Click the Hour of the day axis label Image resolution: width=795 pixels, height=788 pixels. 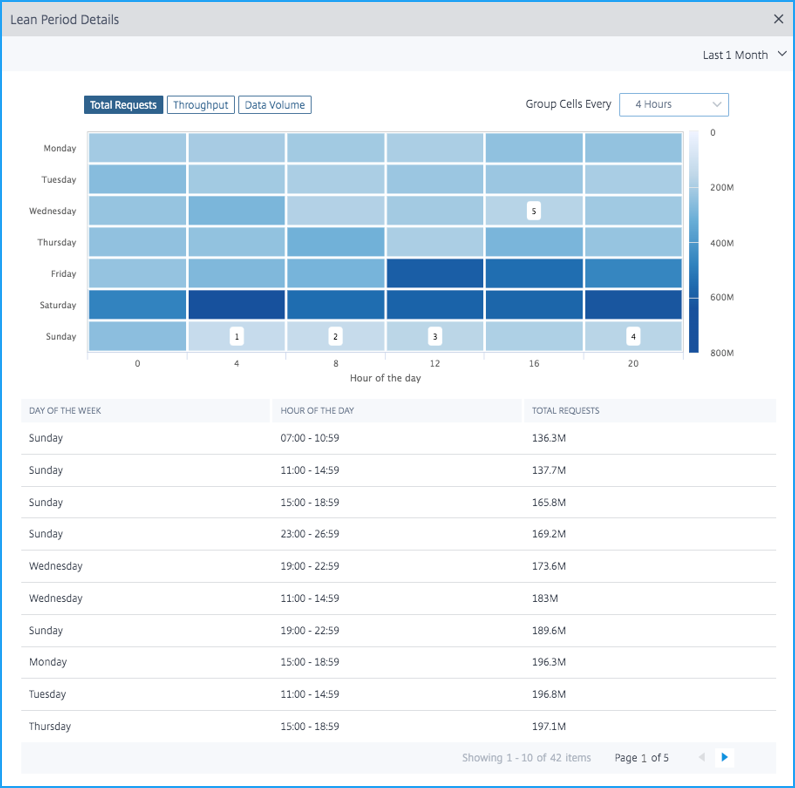click(x=385, y=378)
